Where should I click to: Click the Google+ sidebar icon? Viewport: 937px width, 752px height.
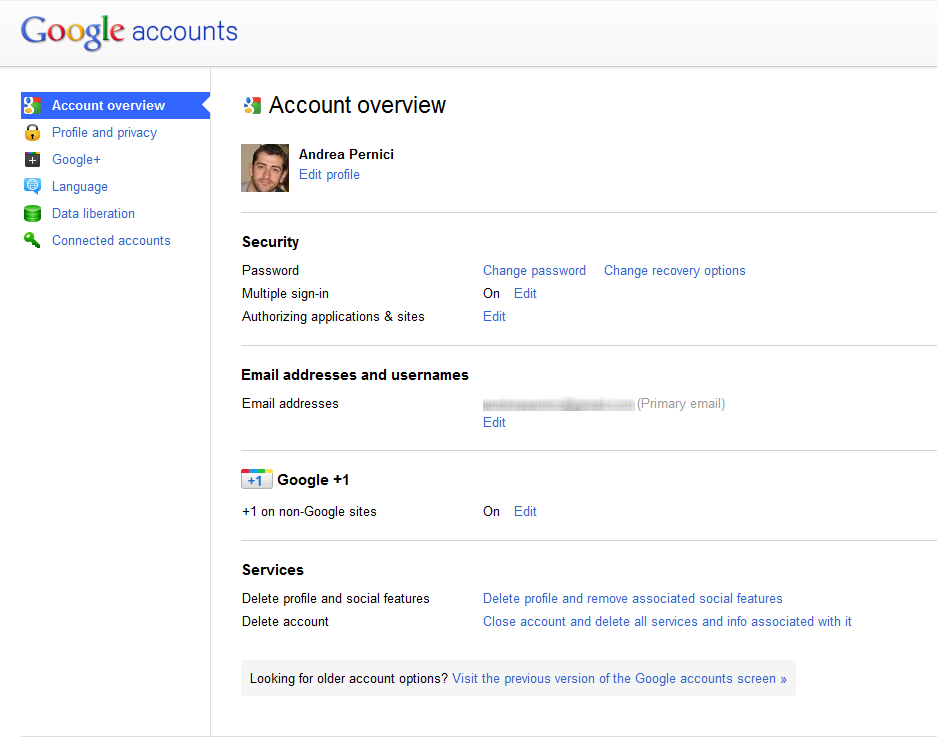coord(33,159)
